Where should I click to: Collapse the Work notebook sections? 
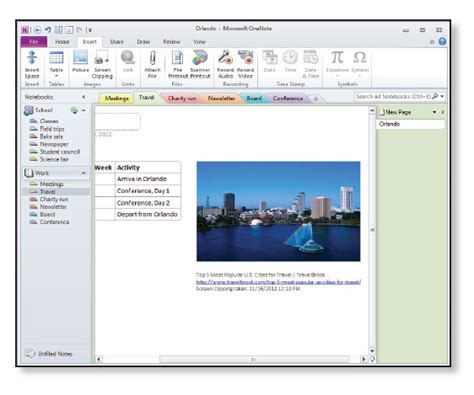pyautogui.click(x=83, y=173)
